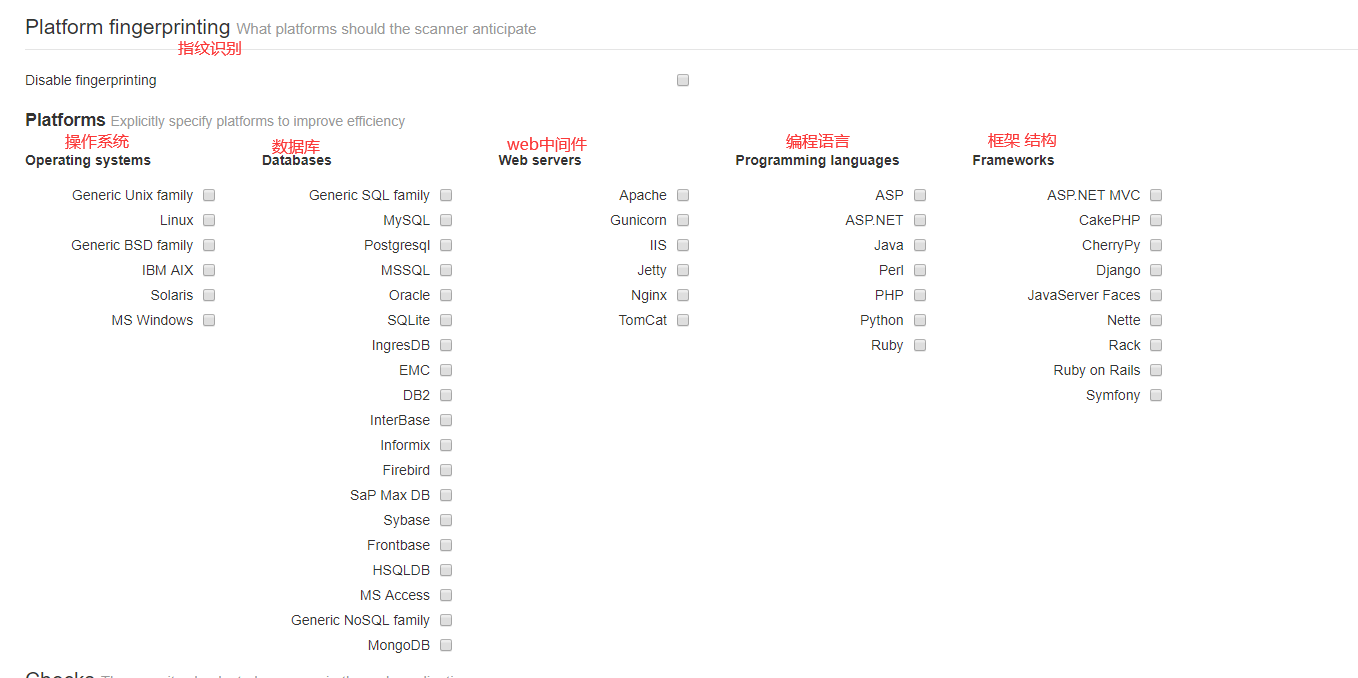Enable the PHP language checkbox

click(x=920, y=295)
